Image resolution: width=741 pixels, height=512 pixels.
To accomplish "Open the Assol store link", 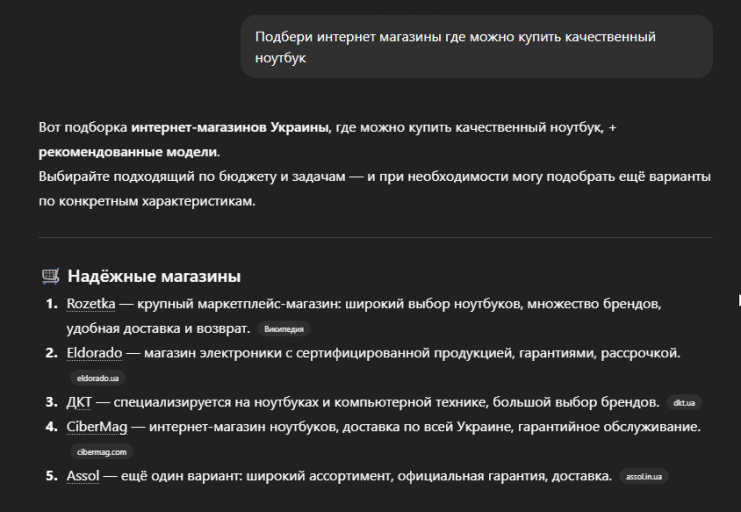I will [x=83, y=476].
